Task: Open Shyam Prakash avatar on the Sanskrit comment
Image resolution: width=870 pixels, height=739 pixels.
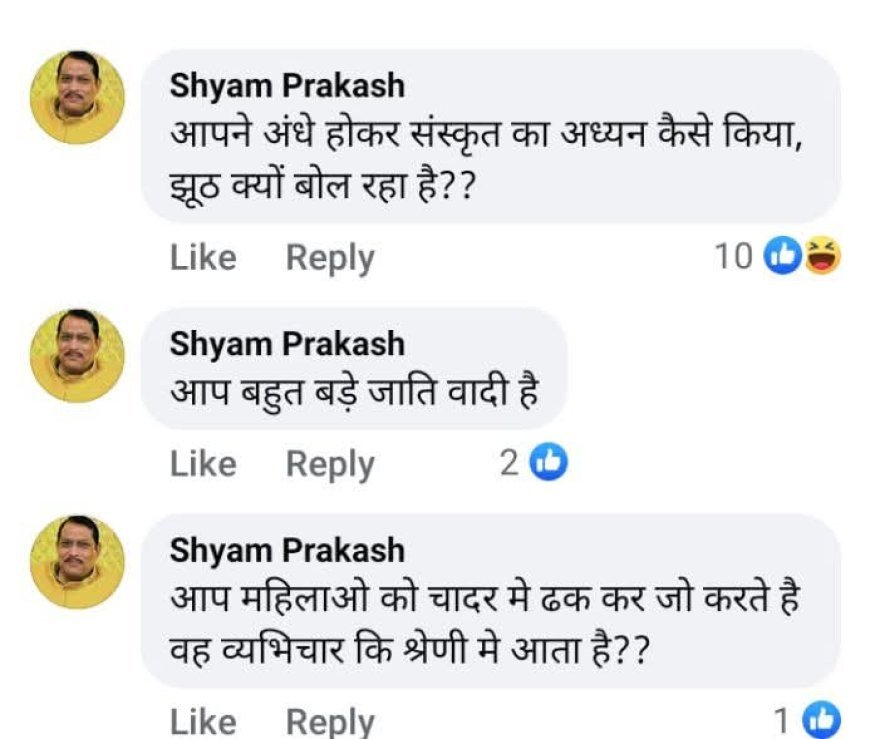Action: tap(77, 98)
